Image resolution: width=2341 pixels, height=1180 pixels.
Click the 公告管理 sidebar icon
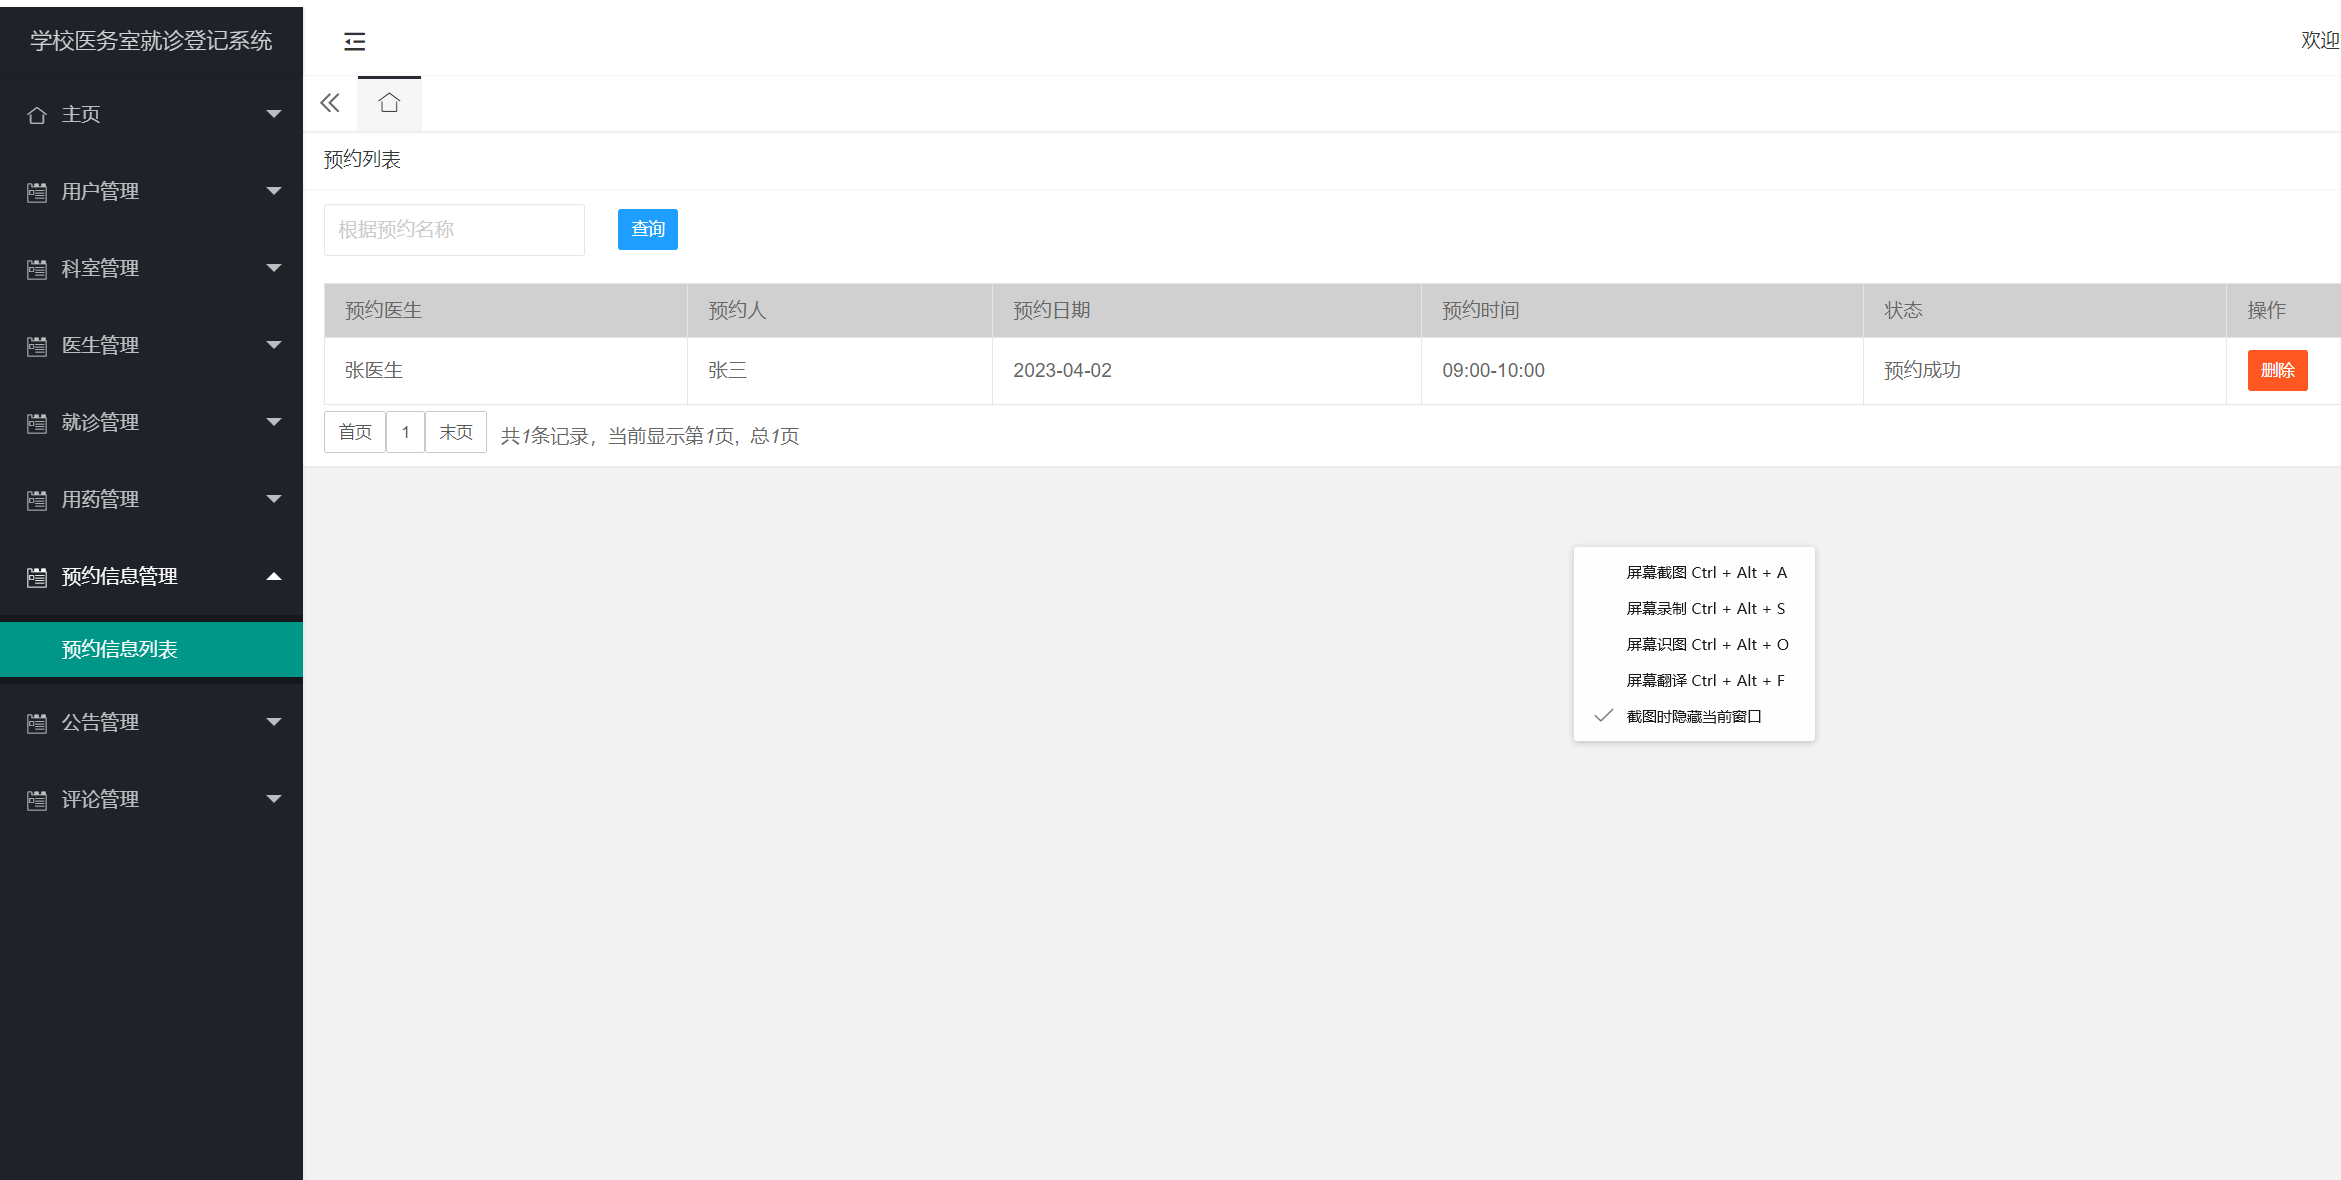click(37, 722)
